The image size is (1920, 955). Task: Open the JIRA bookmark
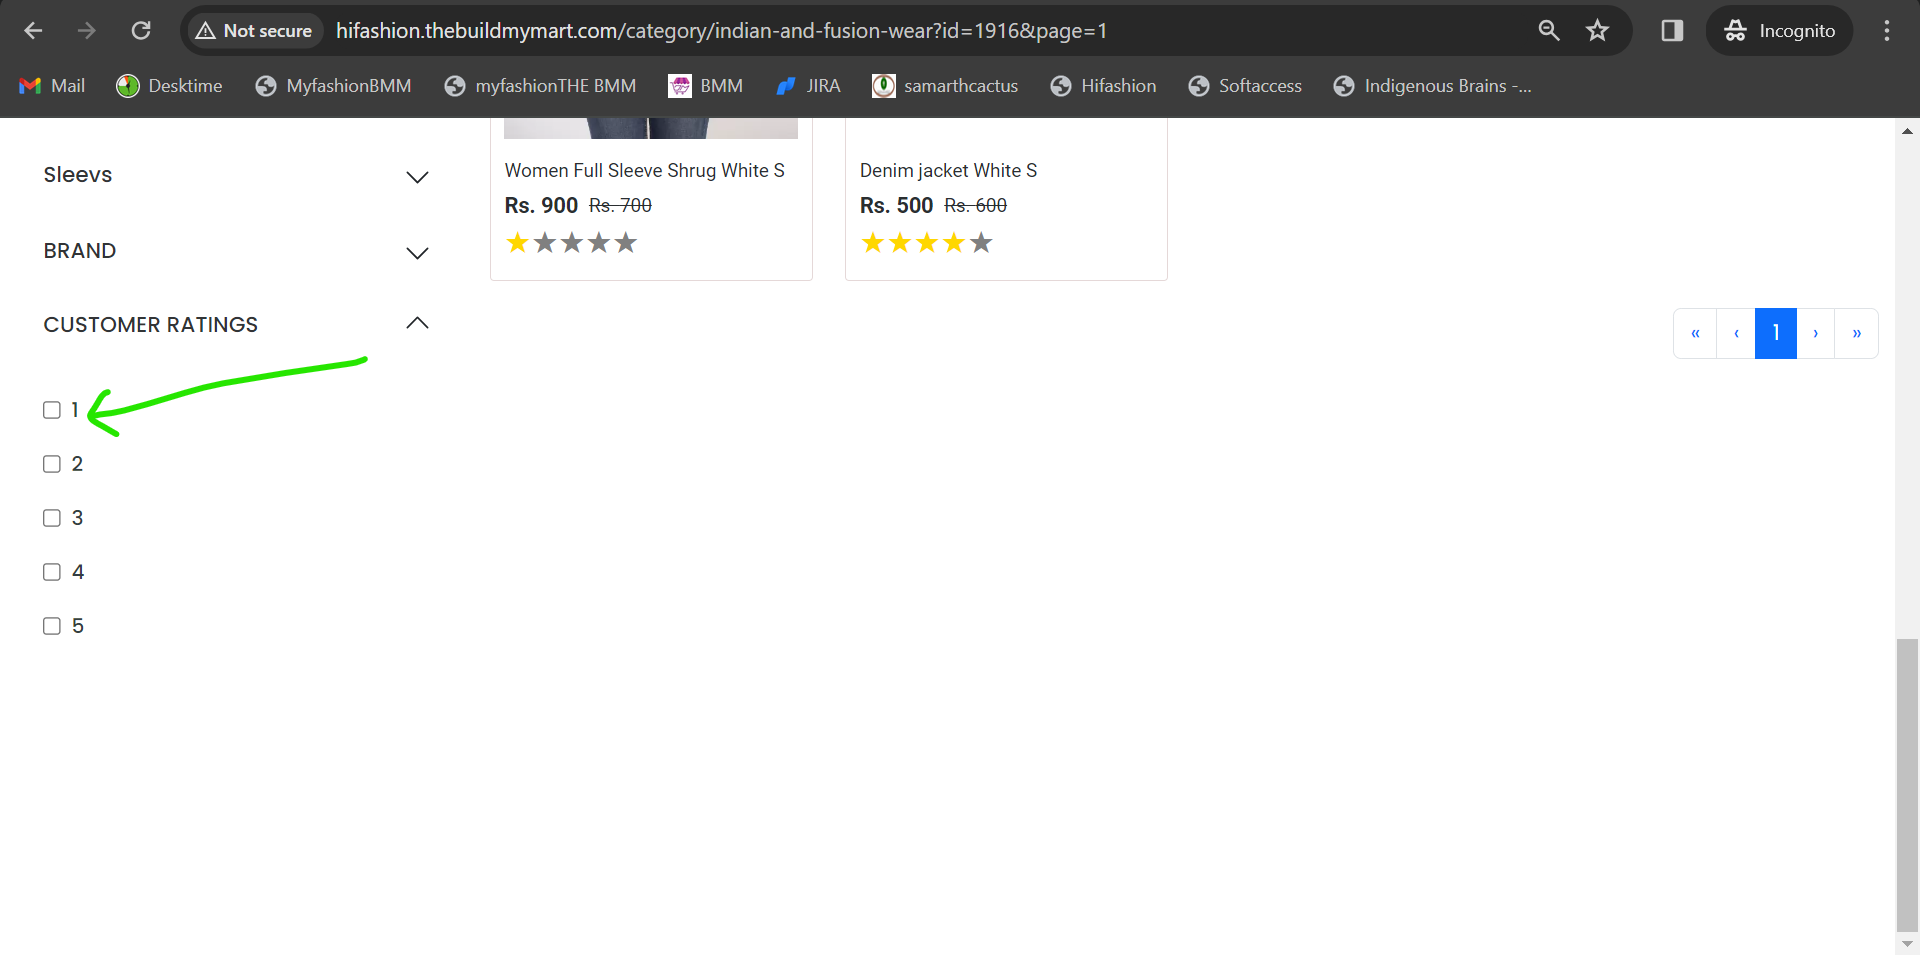[808, 86]
